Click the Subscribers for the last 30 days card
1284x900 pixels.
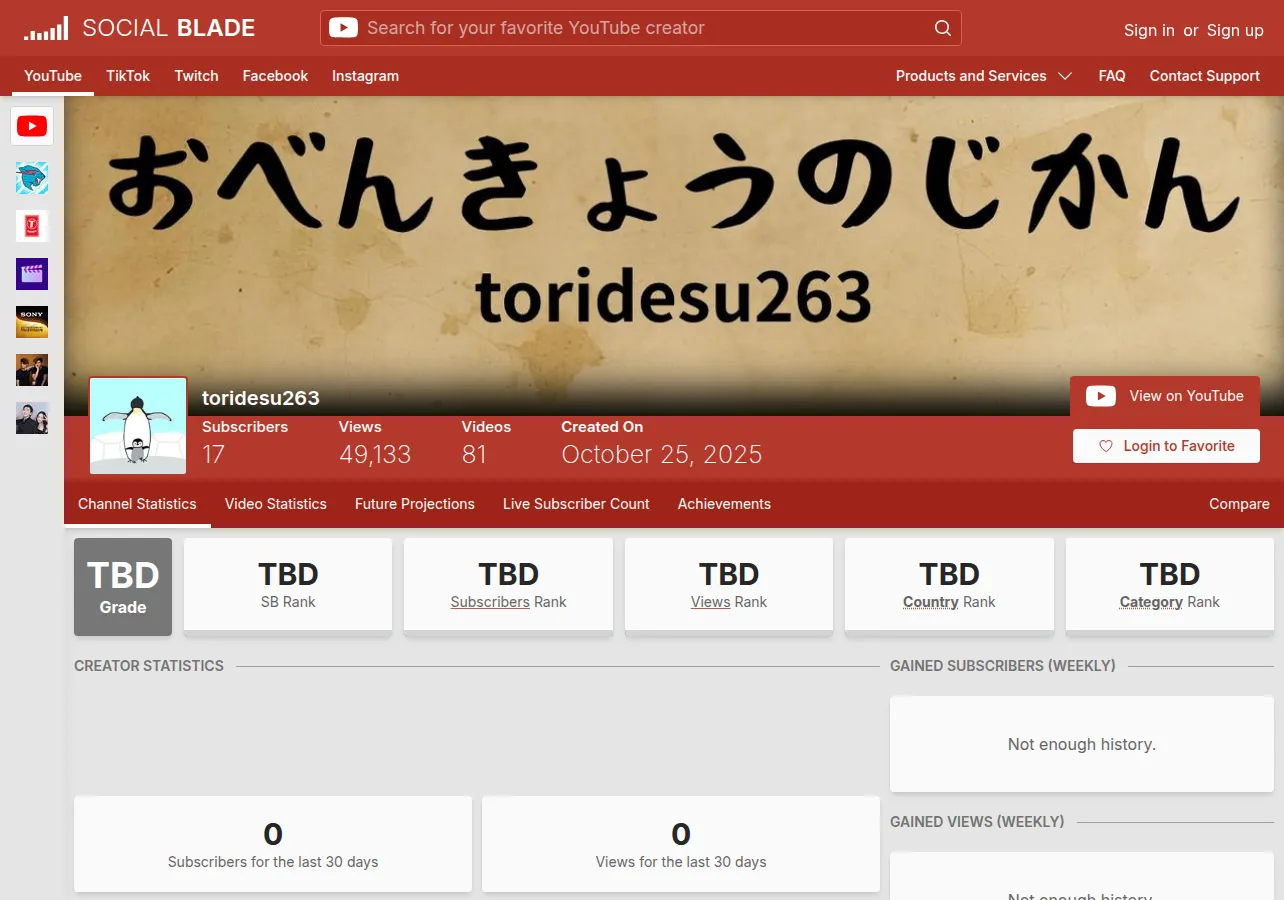(x=273, y=844)
